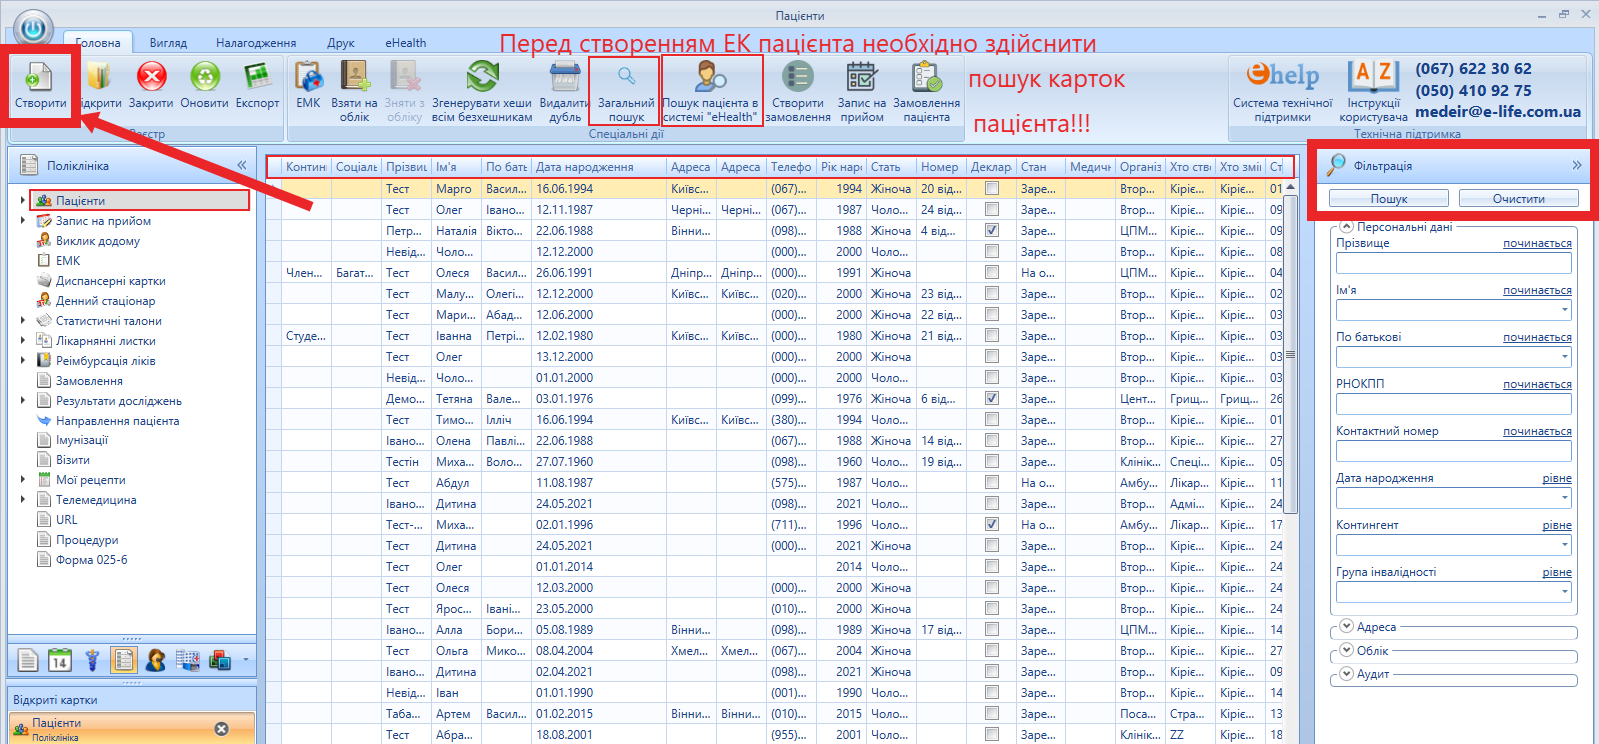Viewport: 1599px width, 744px height.
Task: Tick declaration checkbox in Ольга row
Action: click(x=992, y=650)
